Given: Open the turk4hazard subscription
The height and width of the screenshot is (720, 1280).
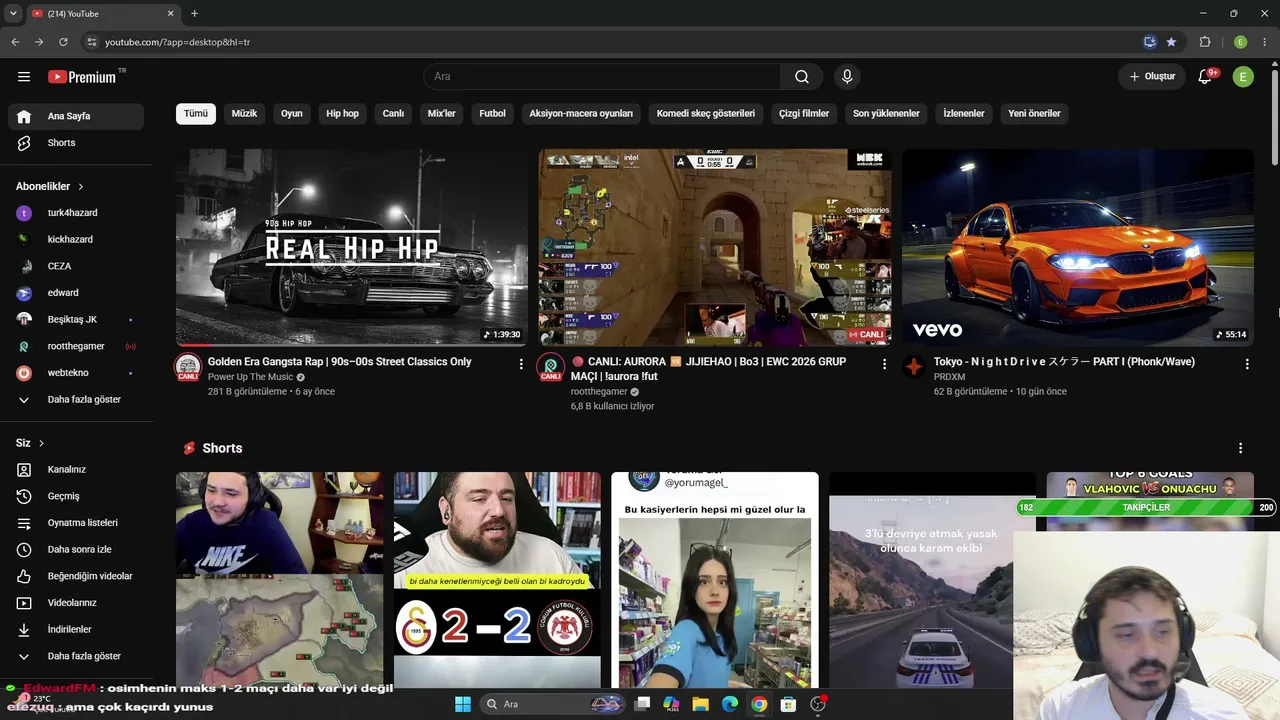Looking at the screenshot, I should coord(76,213).
